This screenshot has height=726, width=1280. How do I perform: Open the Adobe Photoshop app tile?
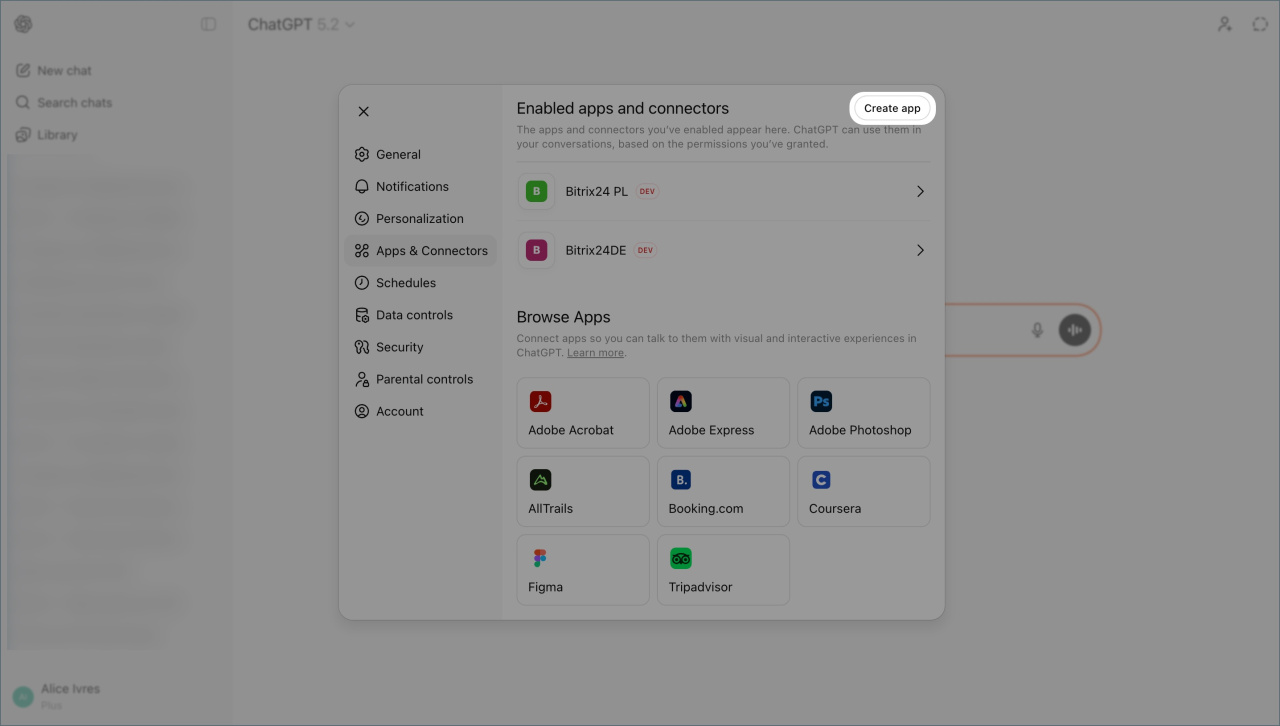[863, 413]
